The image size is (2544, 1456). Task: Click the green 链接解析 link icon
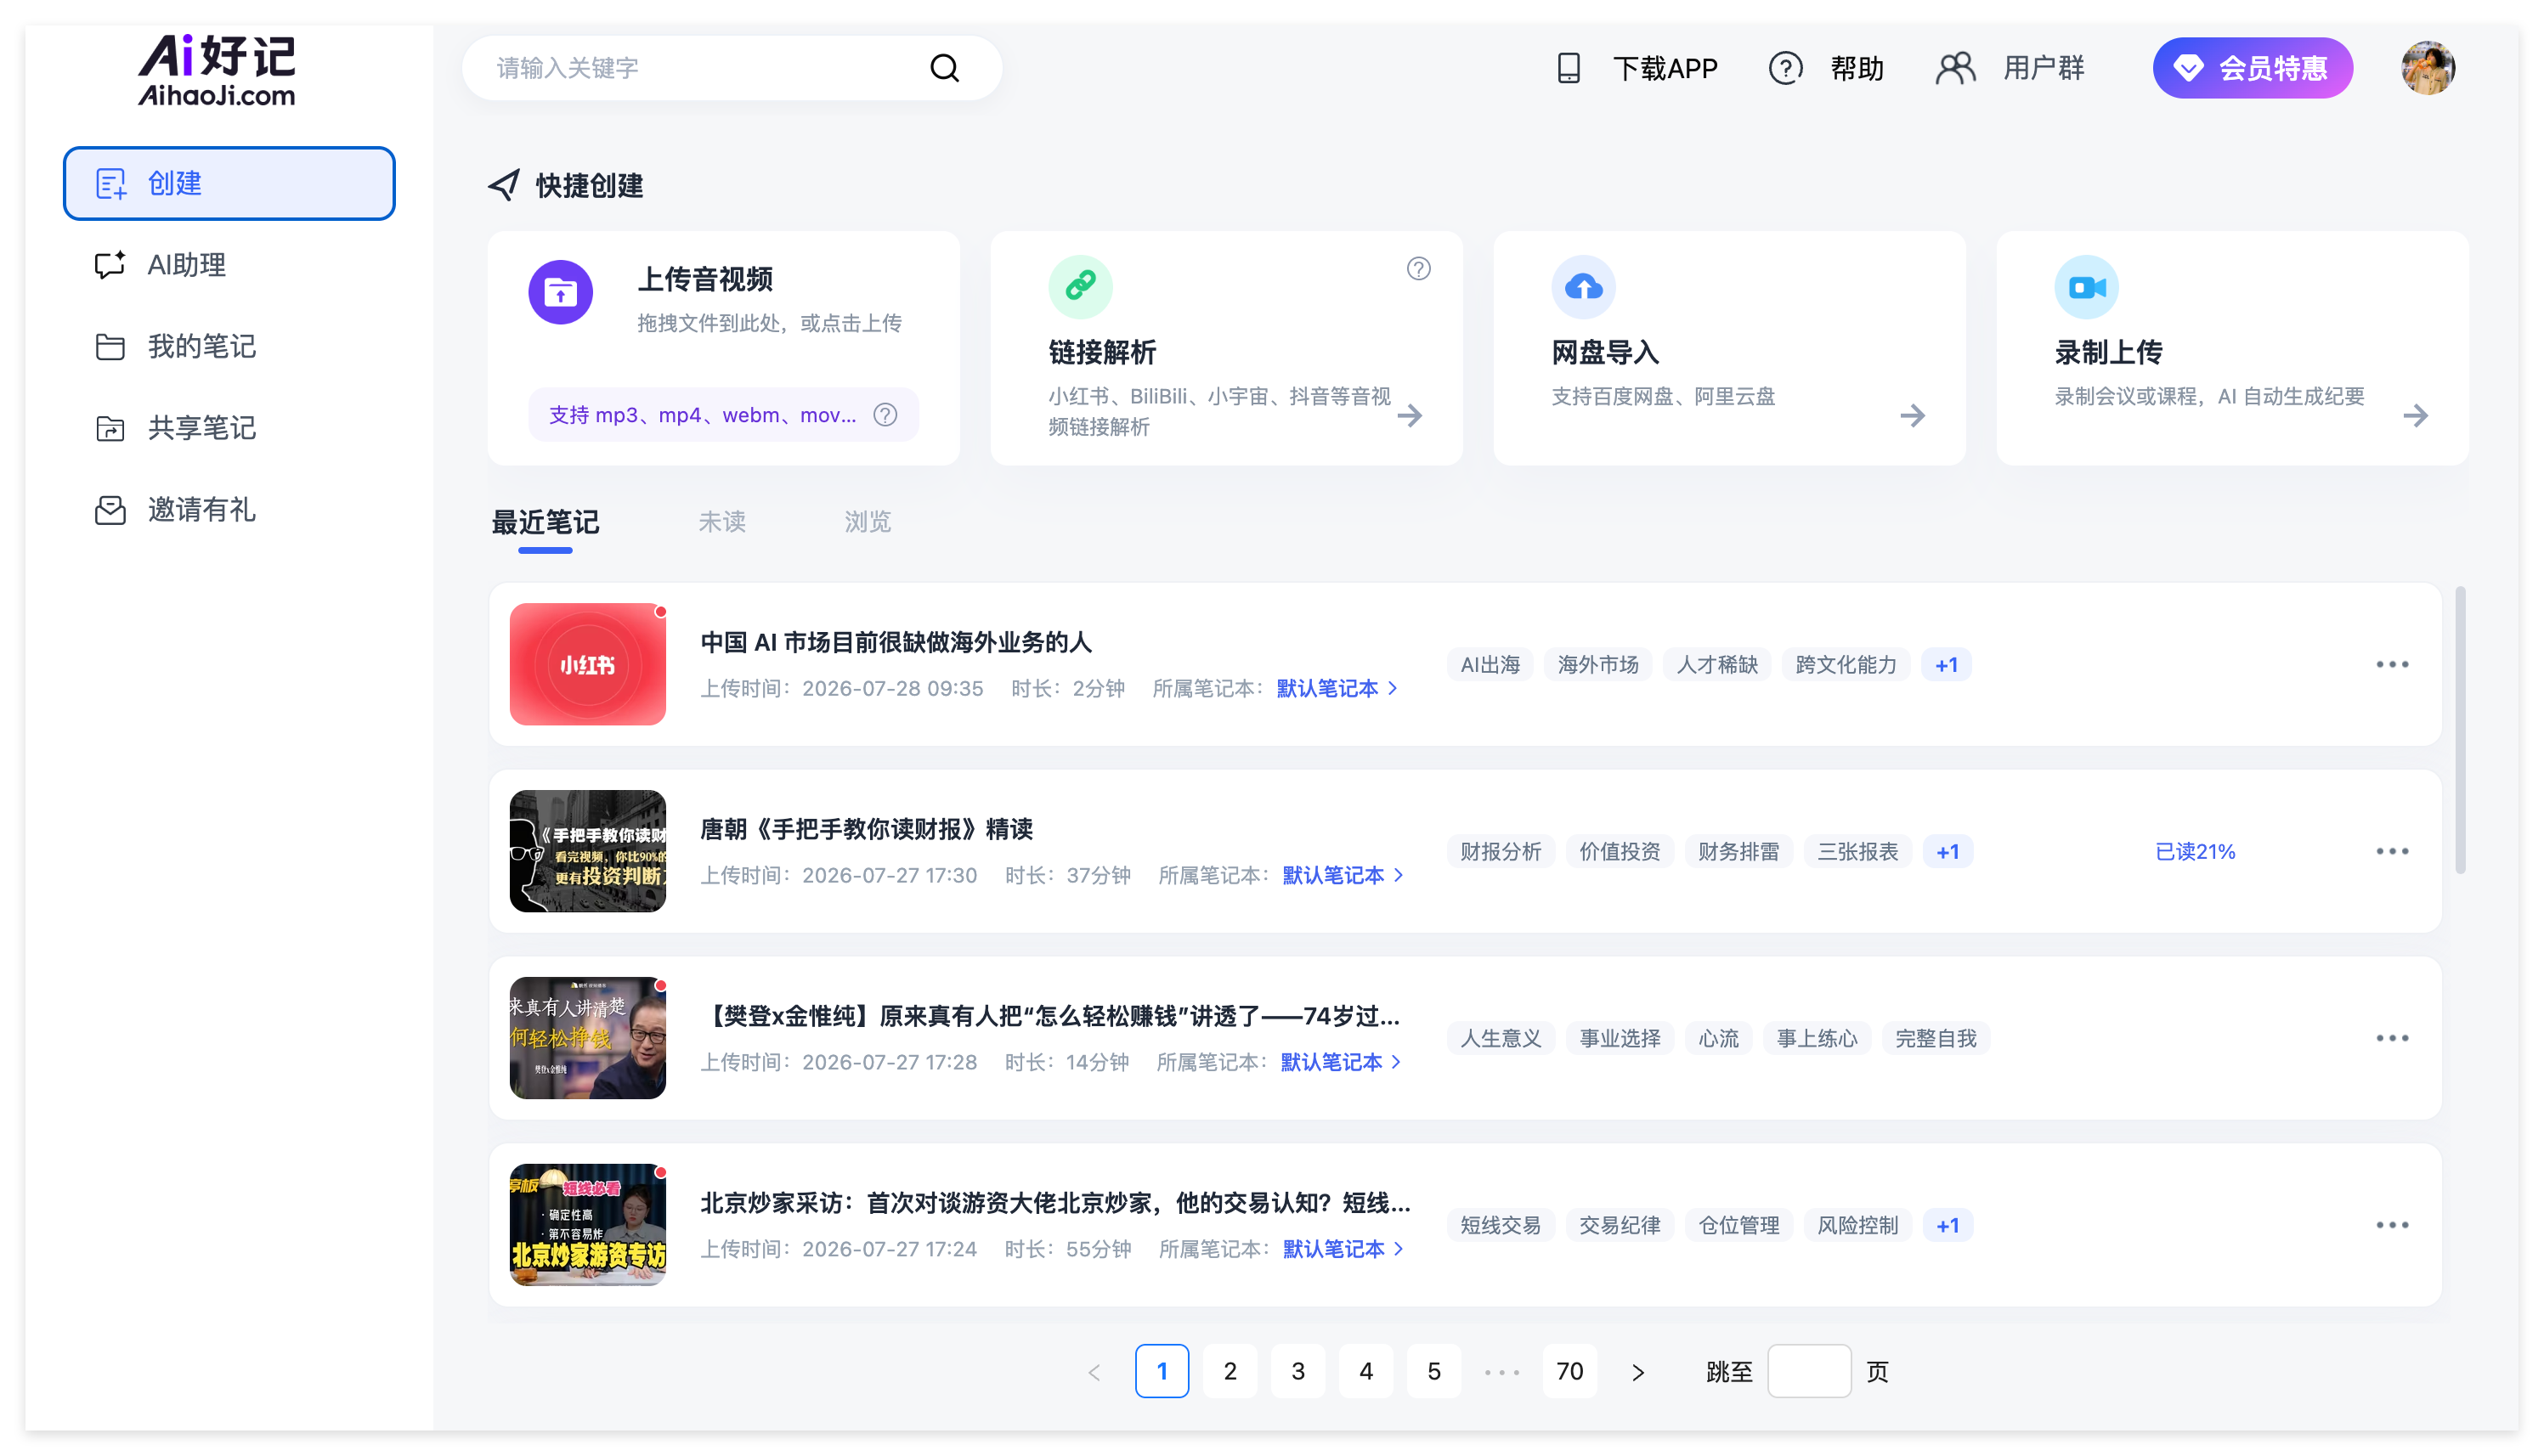pos(1080,287)
